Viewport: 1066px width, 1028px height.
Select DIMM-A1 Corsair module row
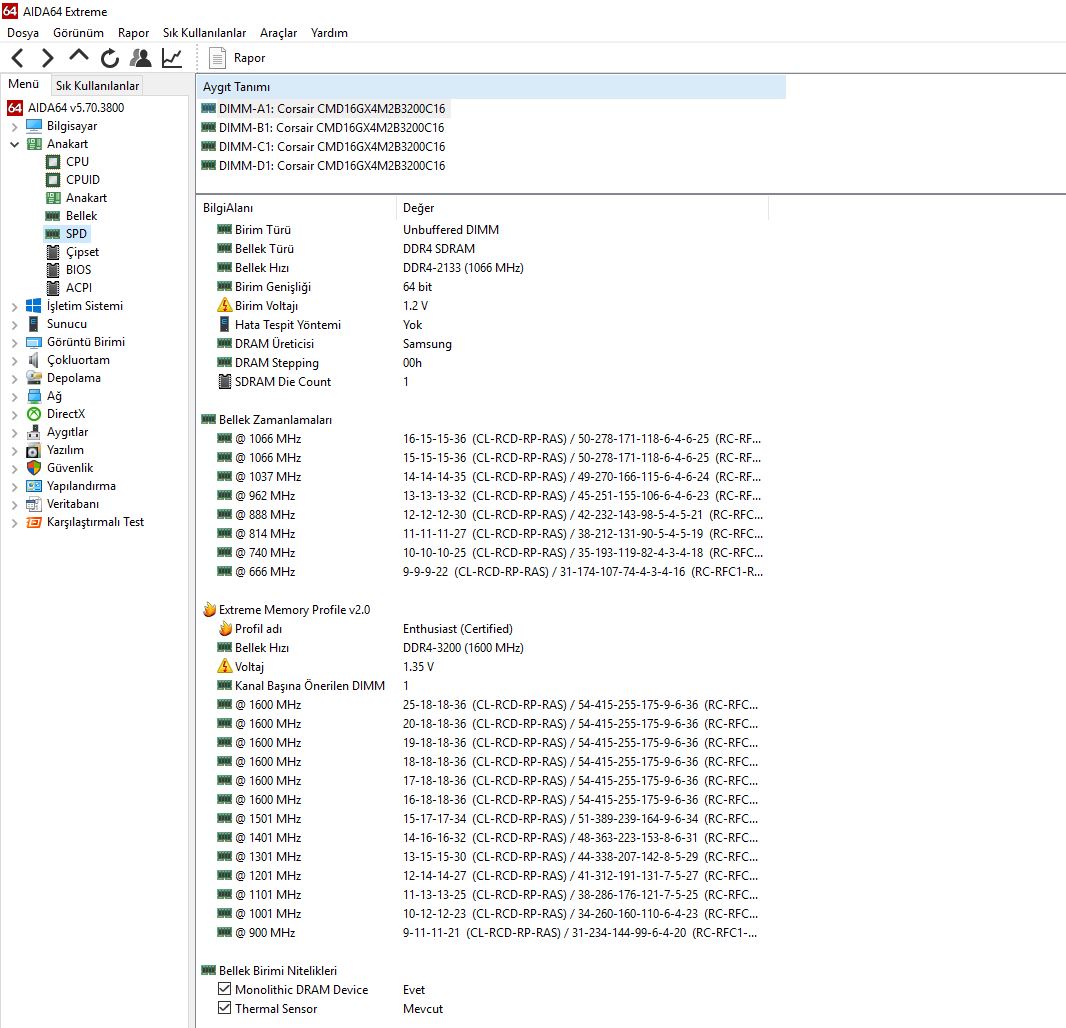coord(324,109)
